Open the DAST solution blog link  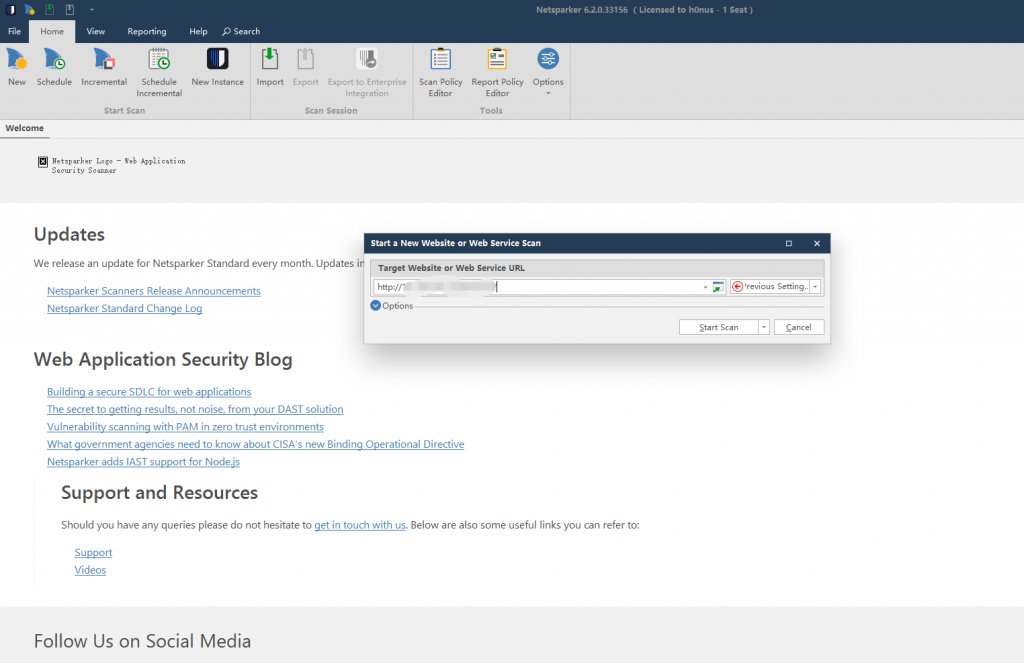195,409
